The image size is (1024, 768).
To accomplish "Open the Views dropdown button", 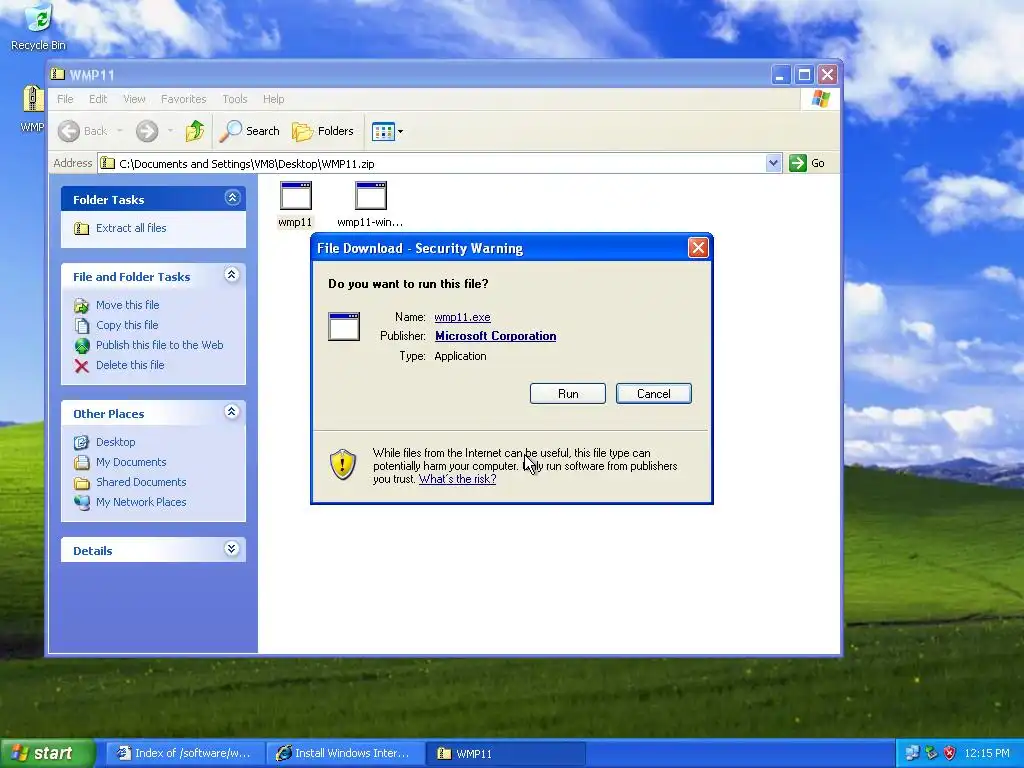I will coord(387,131).
